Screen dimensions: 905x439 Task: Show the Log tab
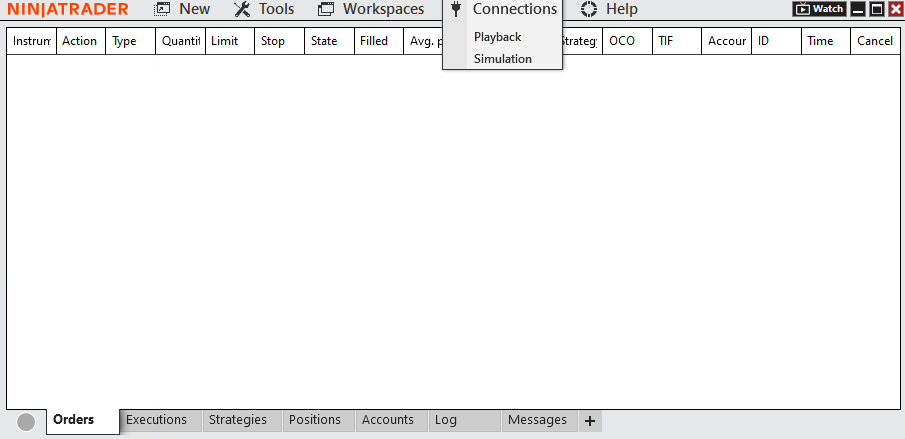446,420
